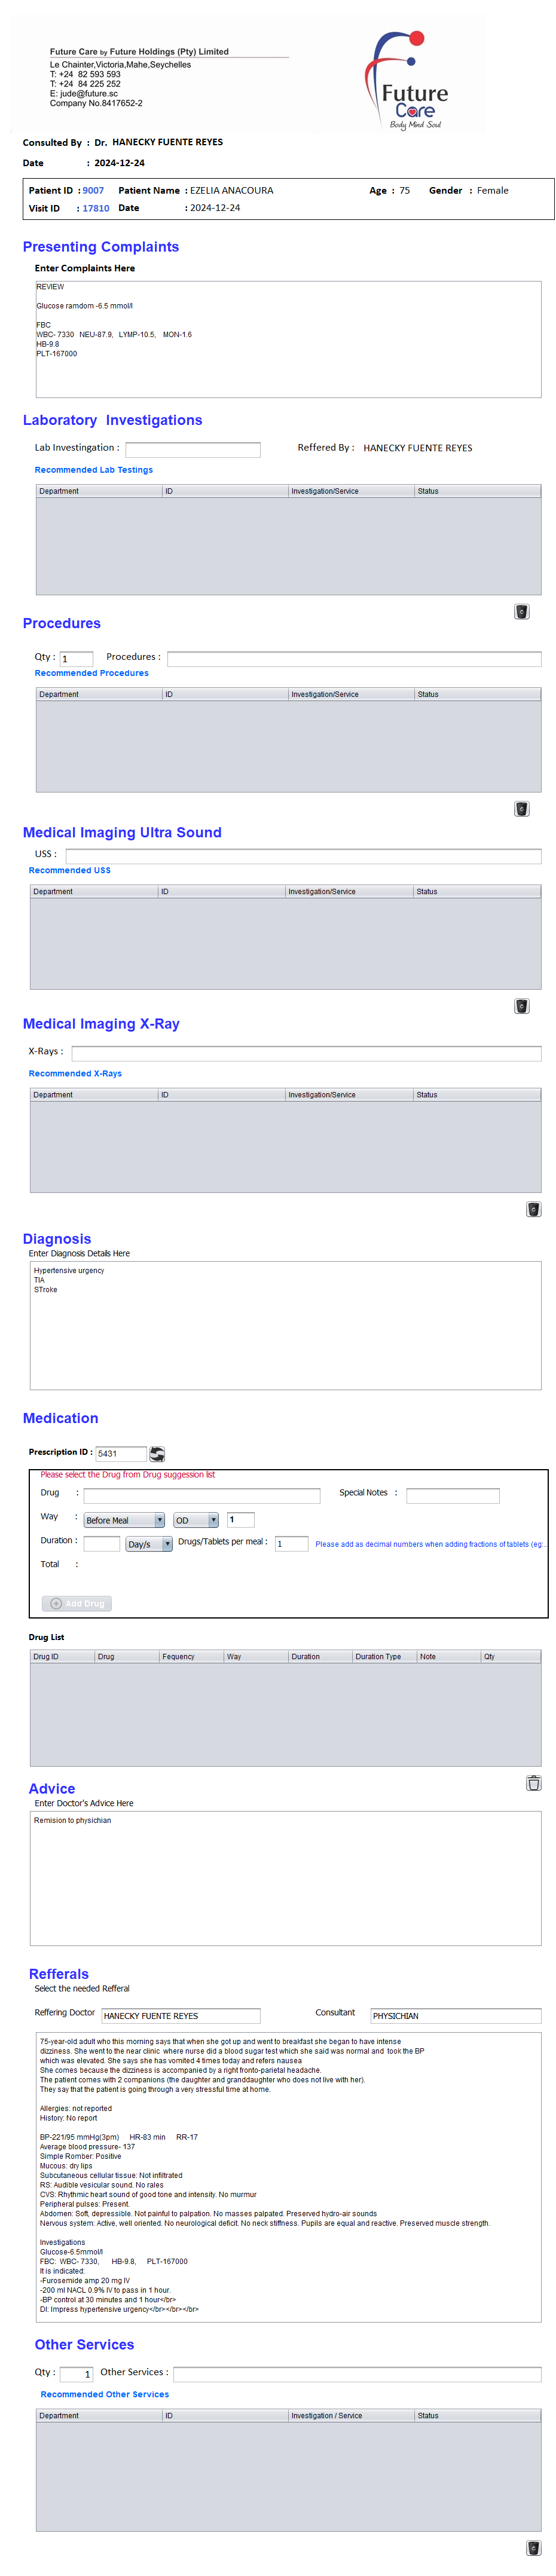
Task: Click the trash bin icon under Drug List
Action: click(x=533, y=1783)
